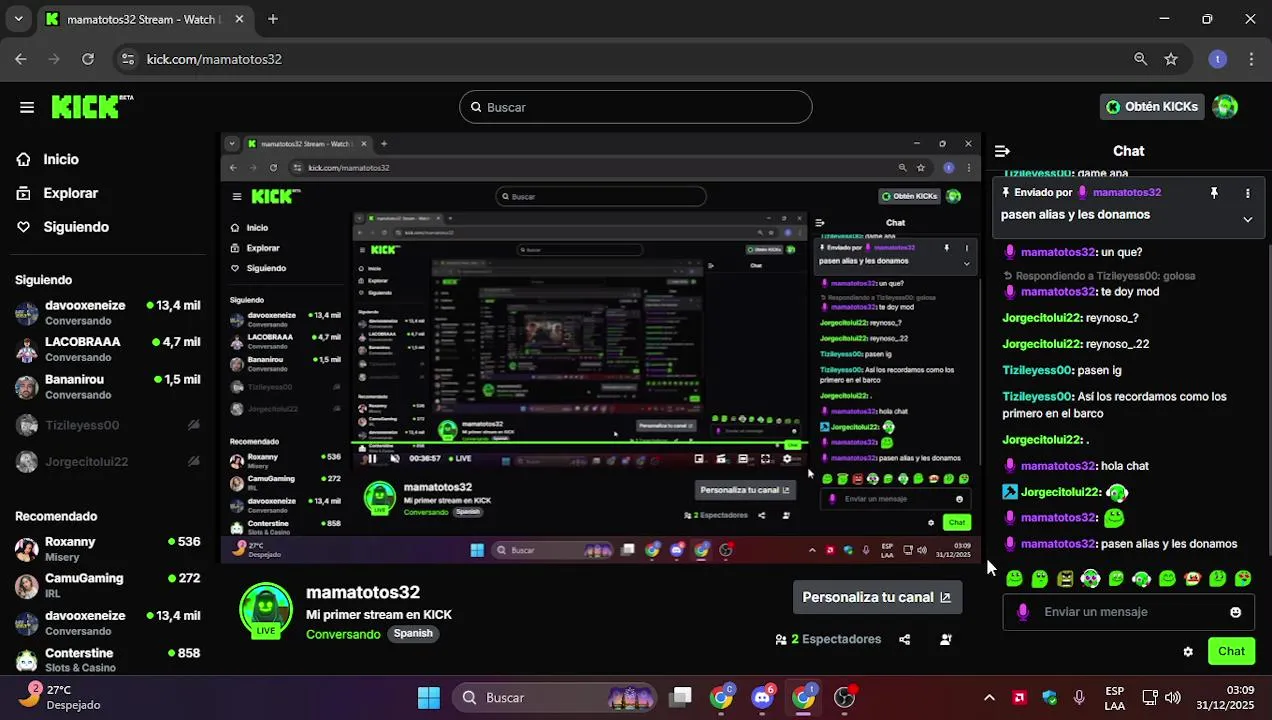Select the mamatotos32 Stream browser tab
The image size is (1272, 720).
point(145,19)
